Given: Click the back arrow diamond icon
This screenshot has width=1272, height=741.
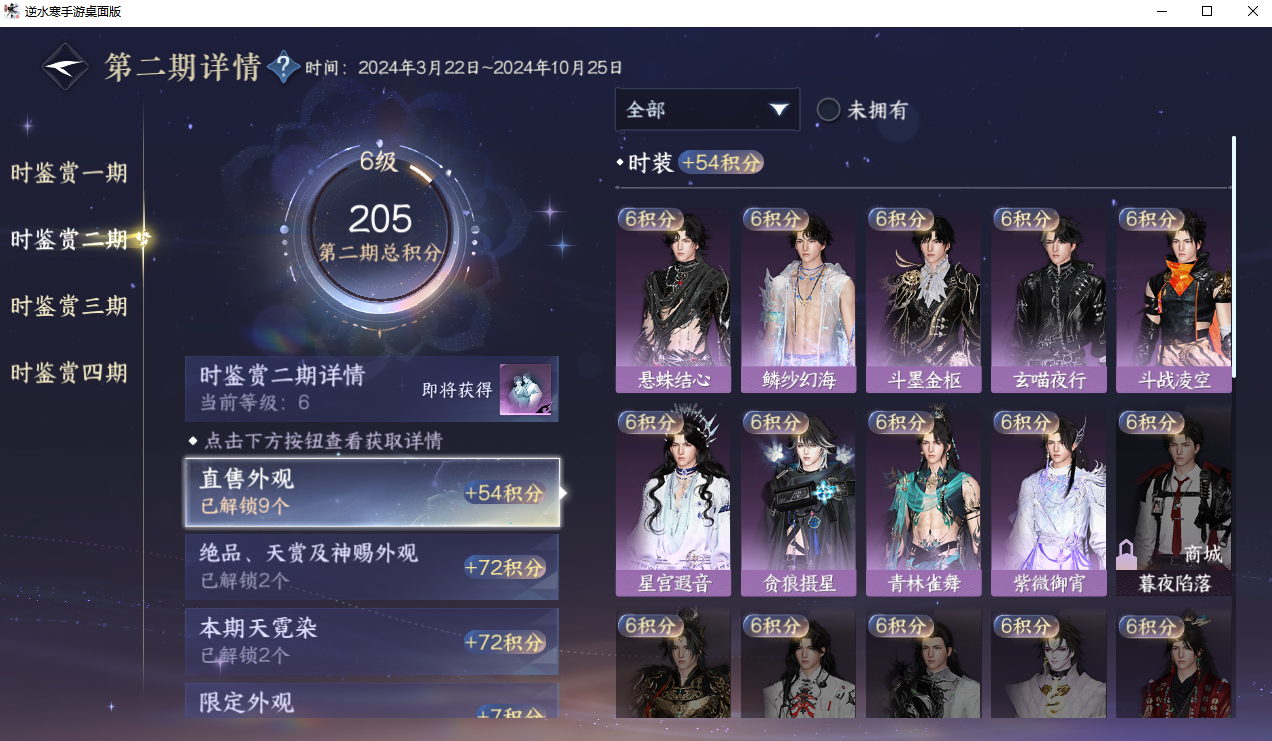Looking at the screenshot, I should [65, 68].
